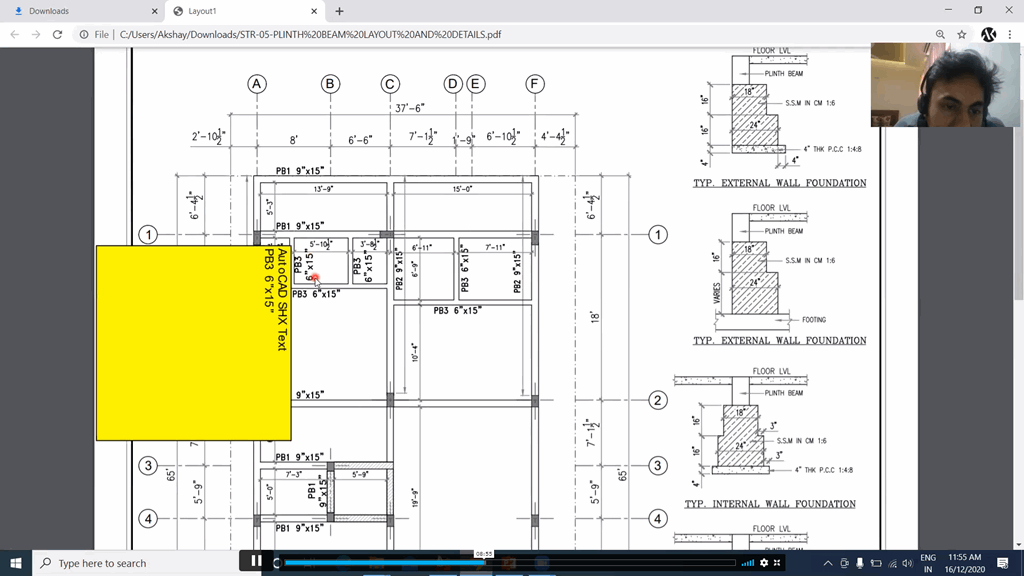The height and width of the screenshot is (576, 1024).
Task: Switch the ENG IN input language
Action: (x=928, y=563)
